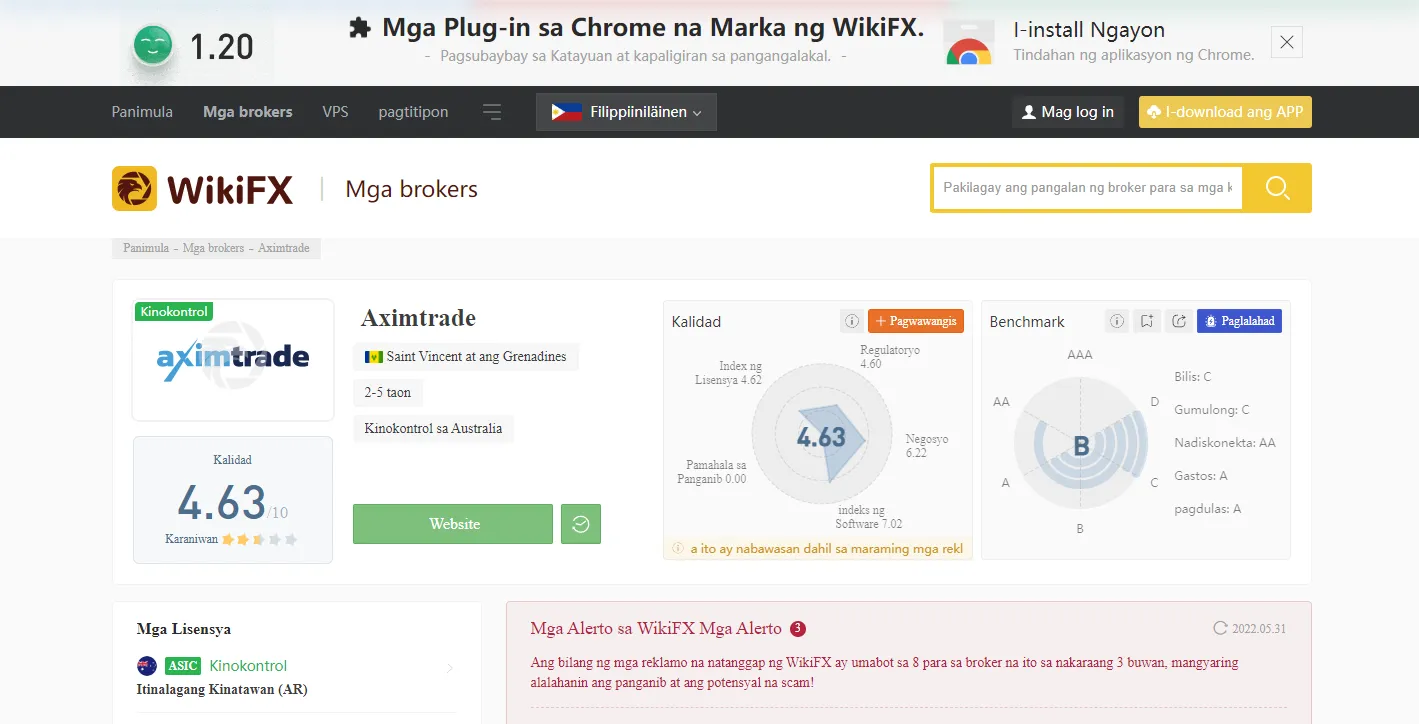Open the Filipino language dropdown
Viewport: 1419px width, 724px height.
coord(626,112)
